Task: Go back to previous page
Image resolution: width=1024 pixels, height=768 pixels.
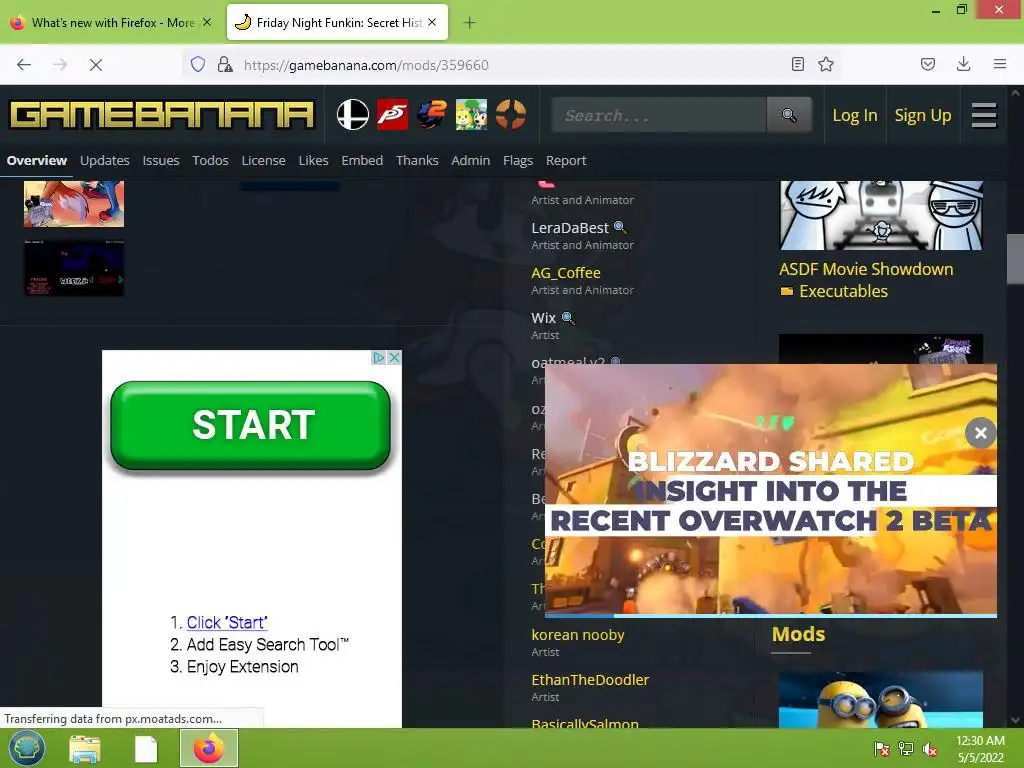Action: tap(24, 65)
